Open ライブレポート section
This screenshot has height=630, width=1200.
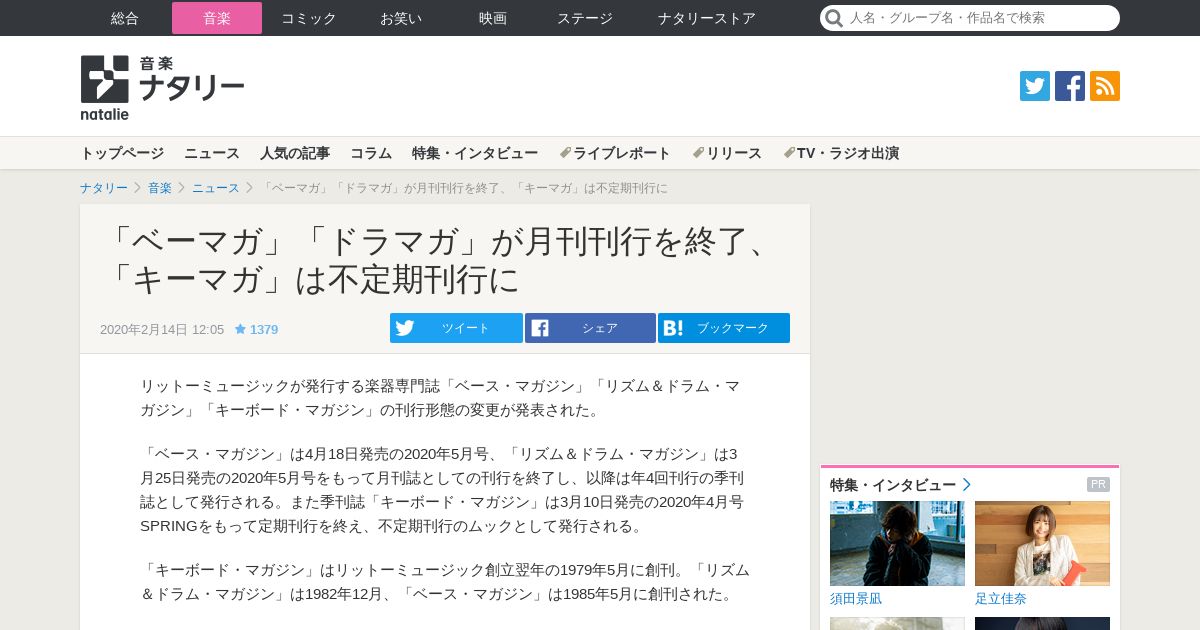click(x=615, y=153)
